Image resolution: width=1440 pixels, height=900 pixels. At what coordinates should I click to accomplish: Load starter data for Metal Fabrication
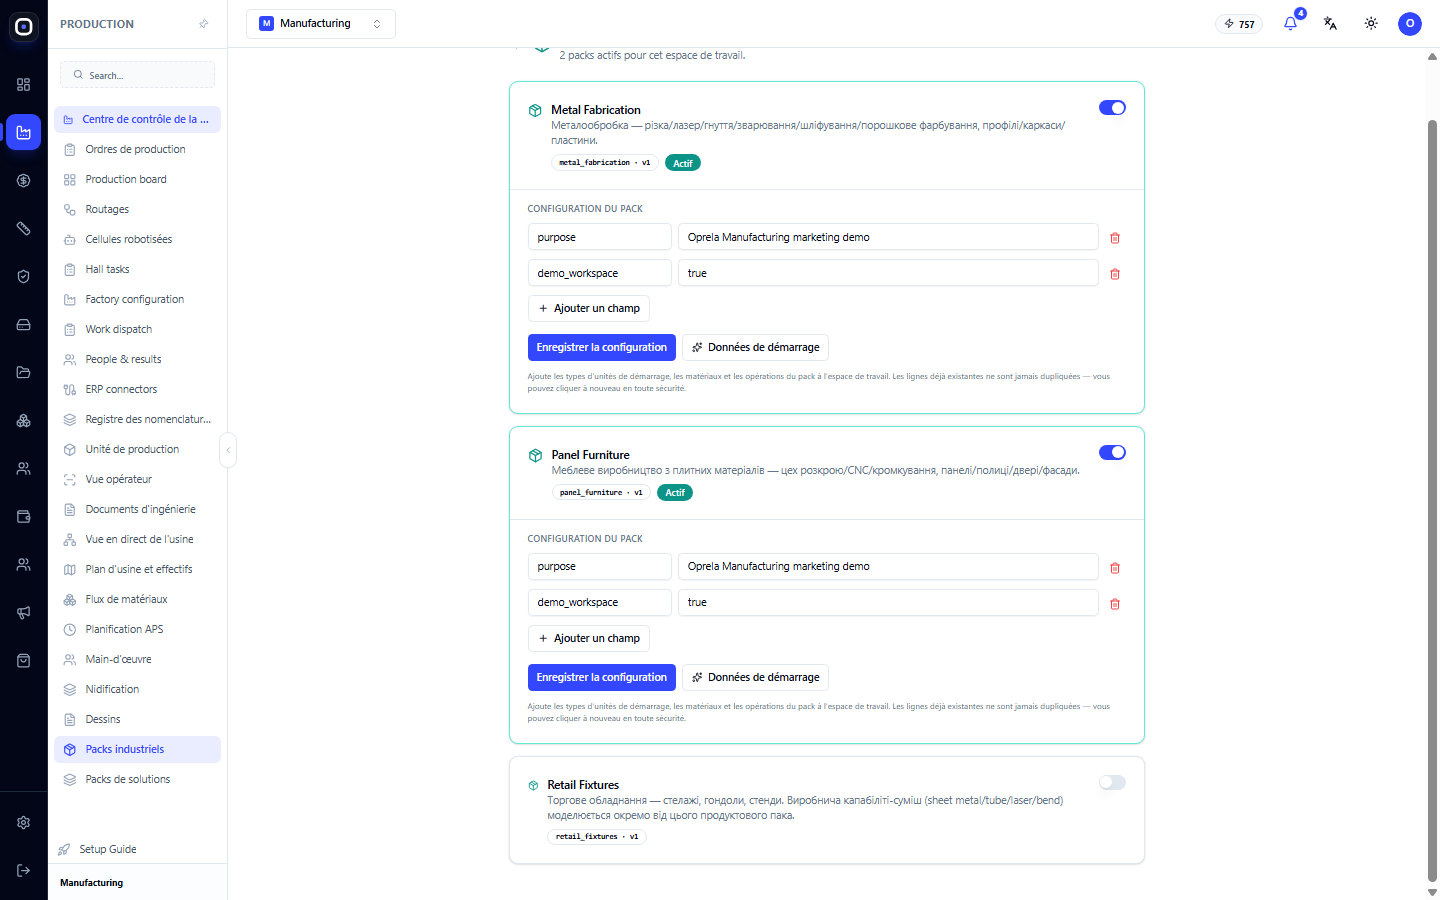click(x=755, y=347)
